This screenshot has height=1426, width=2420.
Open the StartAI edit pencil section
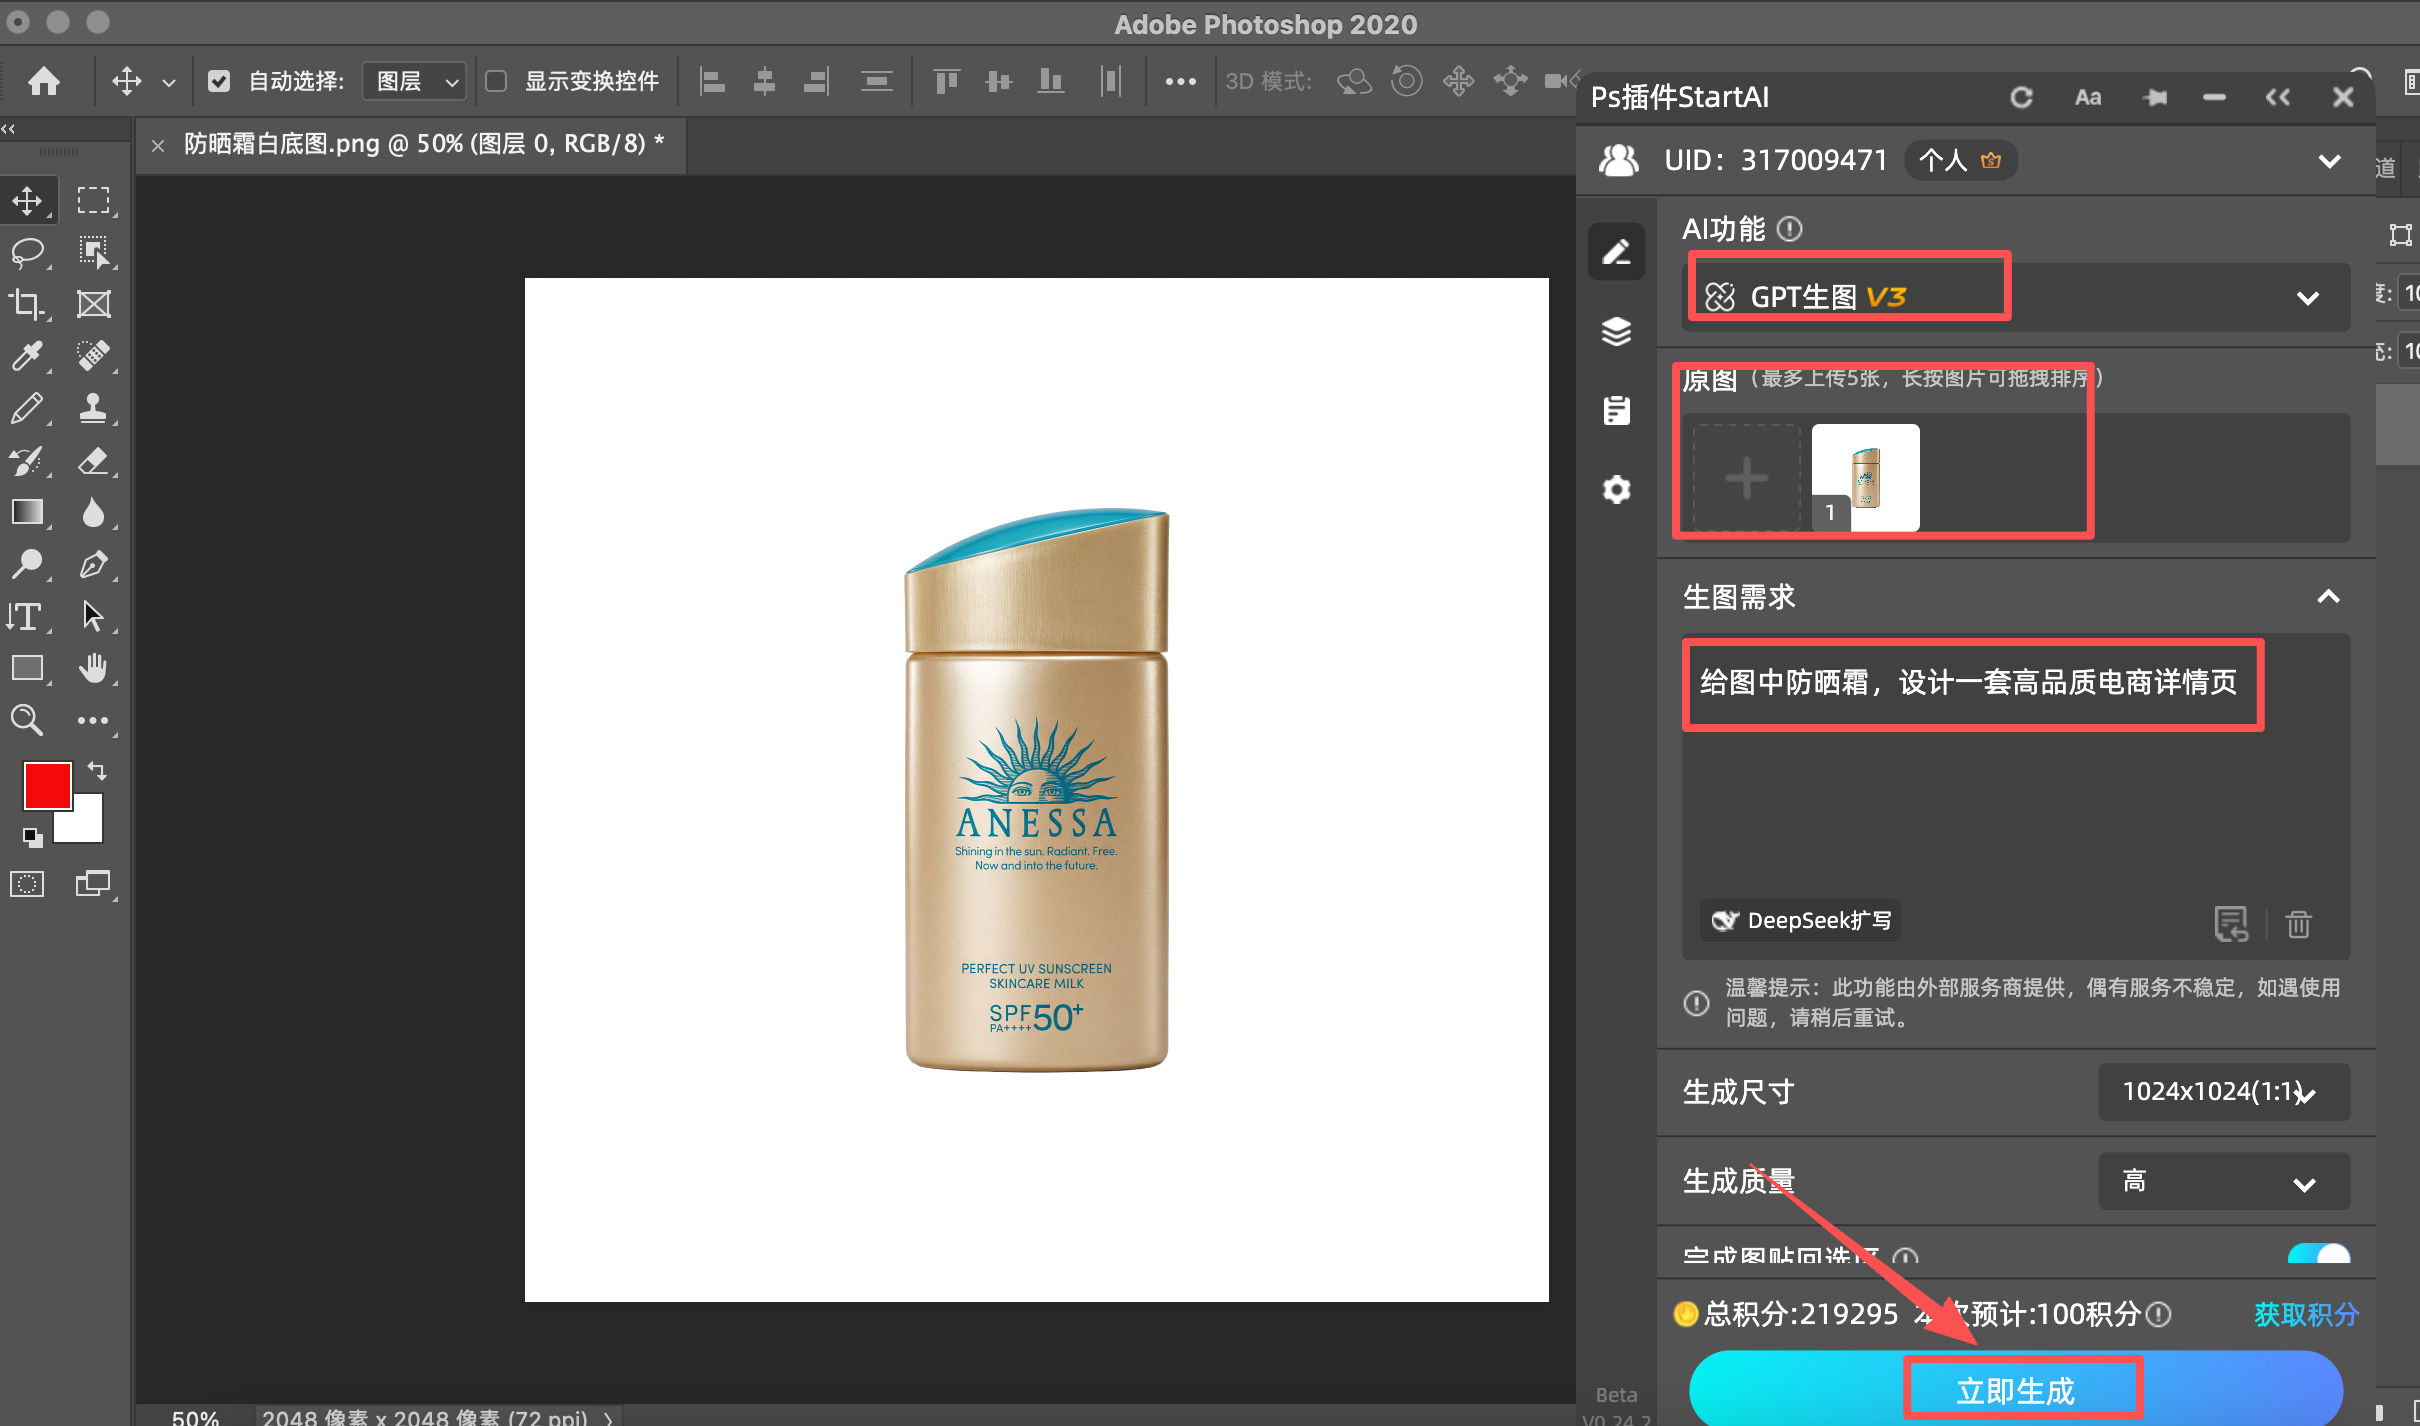coord(1617,252)
